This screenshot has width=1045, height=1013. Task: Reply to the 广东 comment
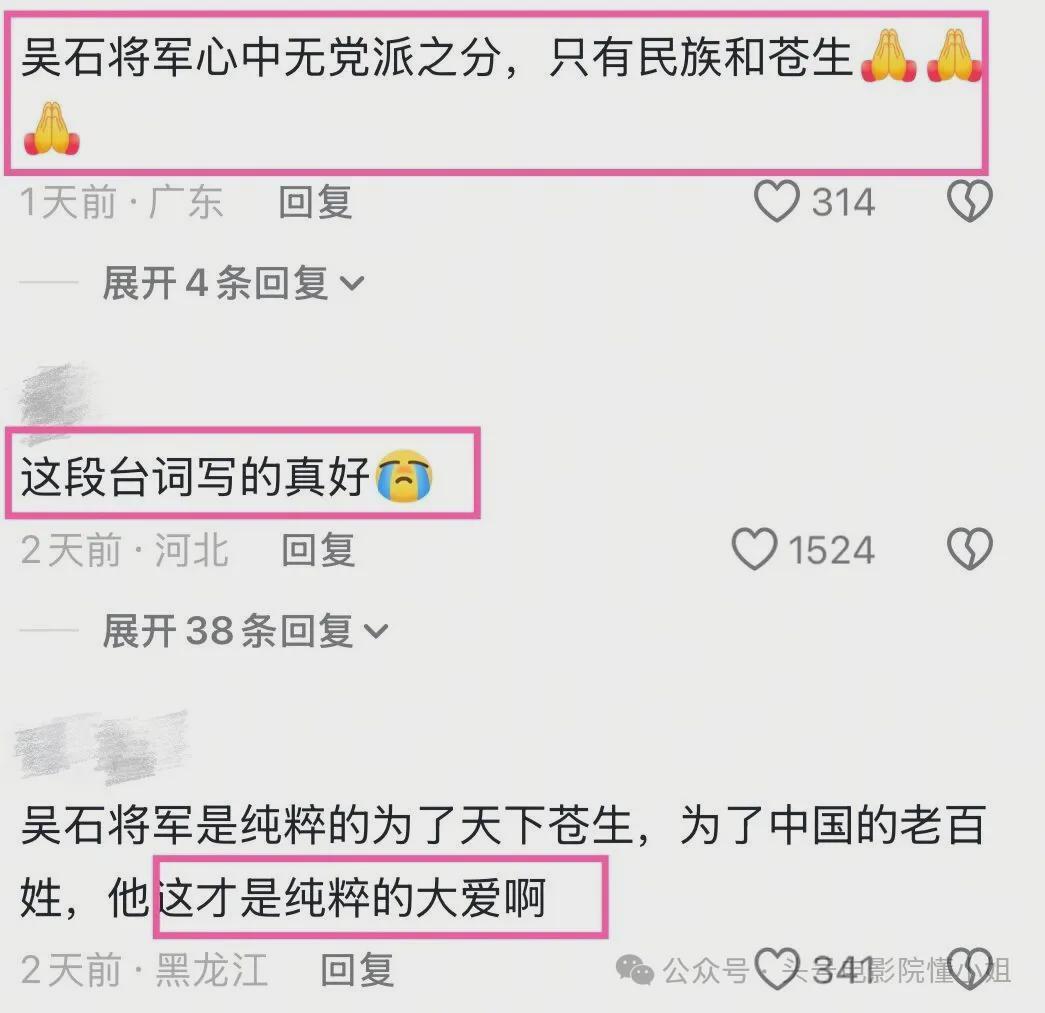coord(315,202)
